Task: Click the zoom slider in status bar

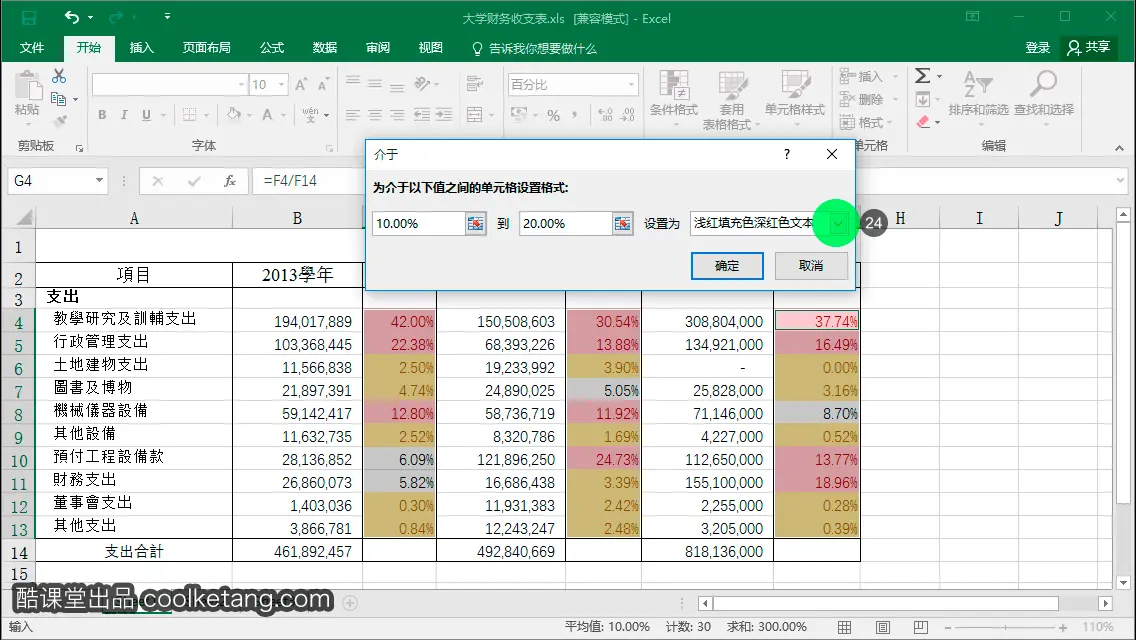Action: coord(1004,627)
